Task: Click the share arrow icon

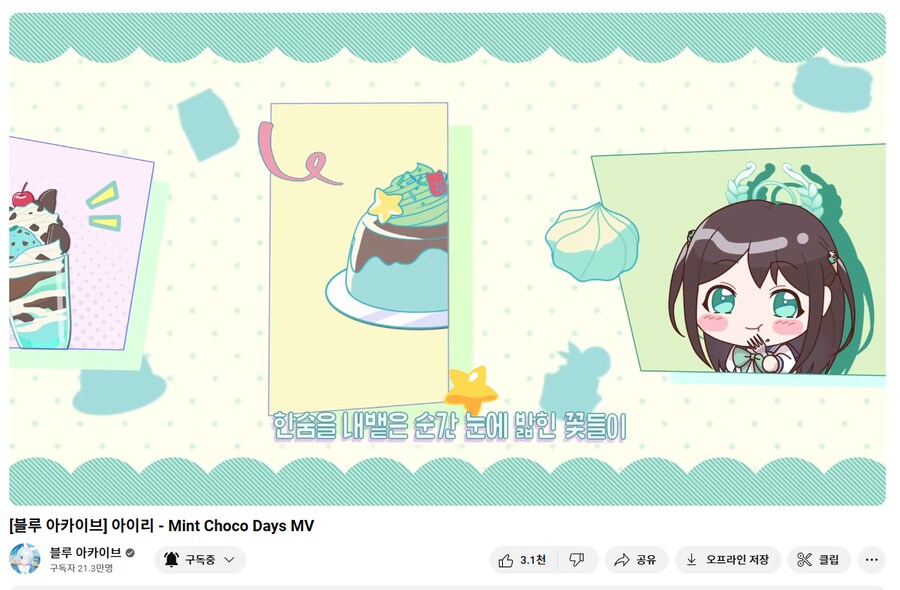Action: tap(622, 560)
